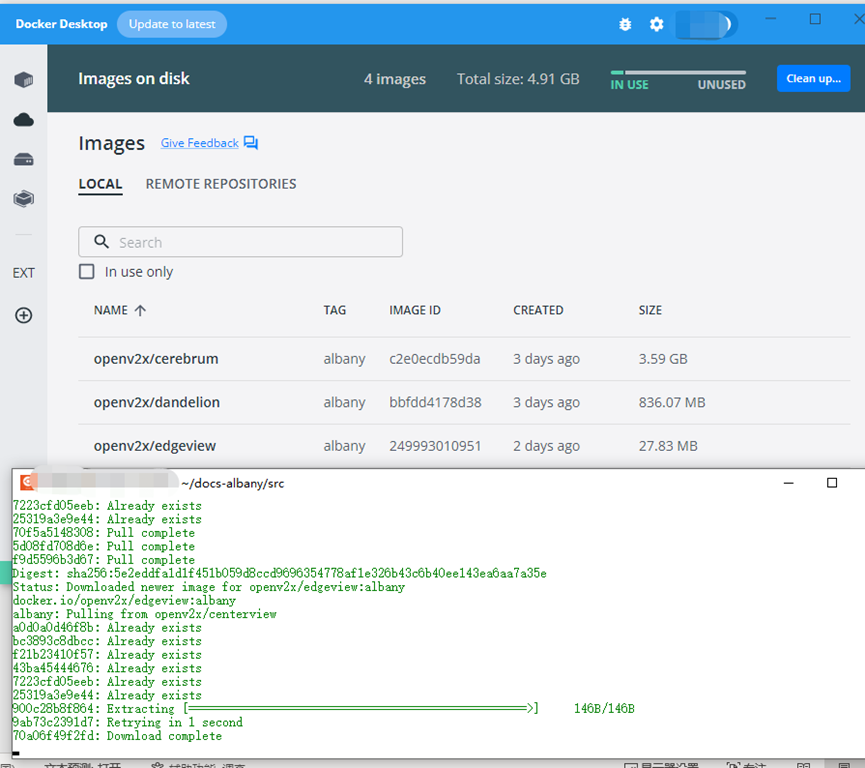Viewport: 865px width, 768px height.
Task: Switch to REMOTE REPOSITORIES tab
Action: click(x=221, y=184)
